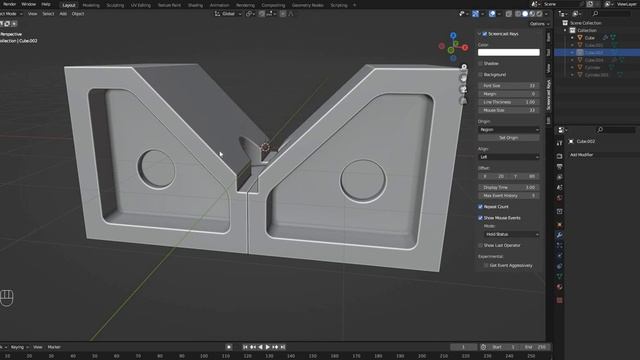Open the Options dropdown in viewport
Viewport: 640px width, 360px height.
(540, 24)
